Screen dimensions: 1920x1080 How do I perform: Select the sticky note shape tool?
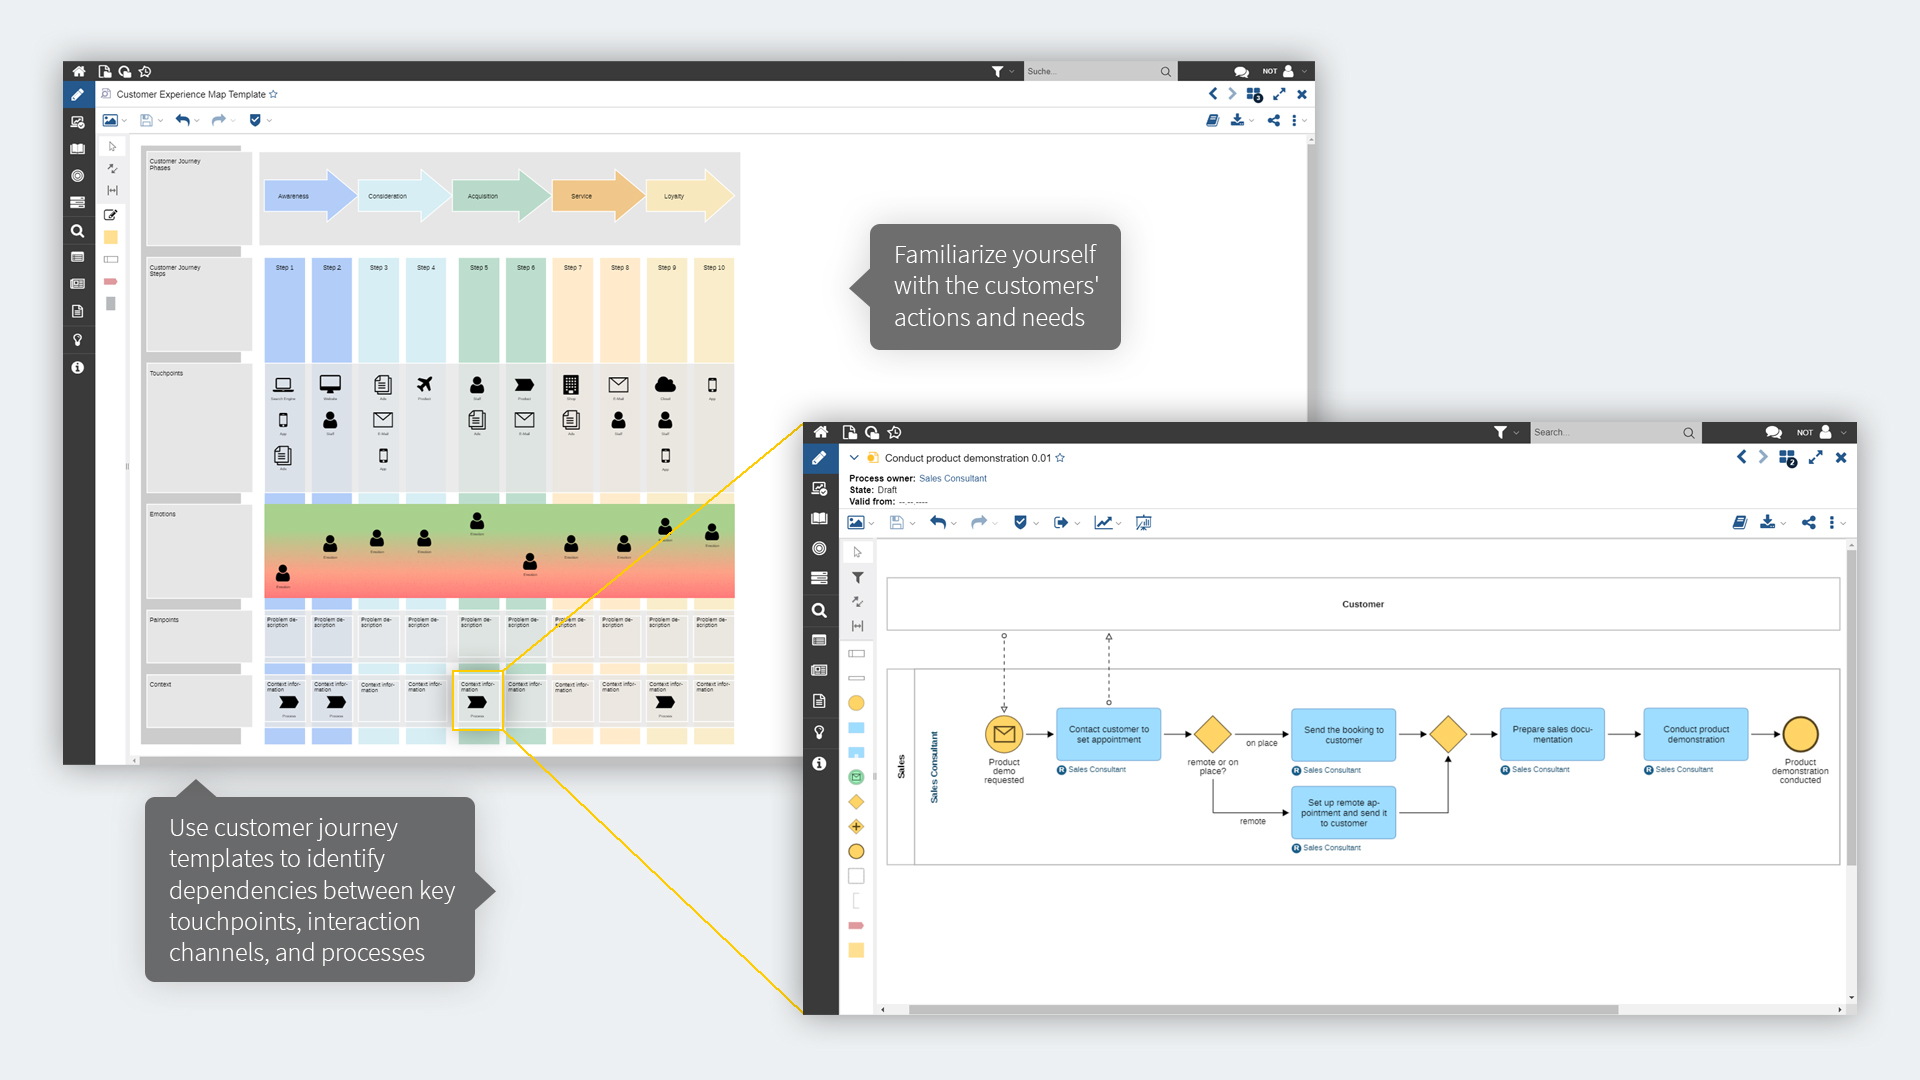click(x=111, y=238)
